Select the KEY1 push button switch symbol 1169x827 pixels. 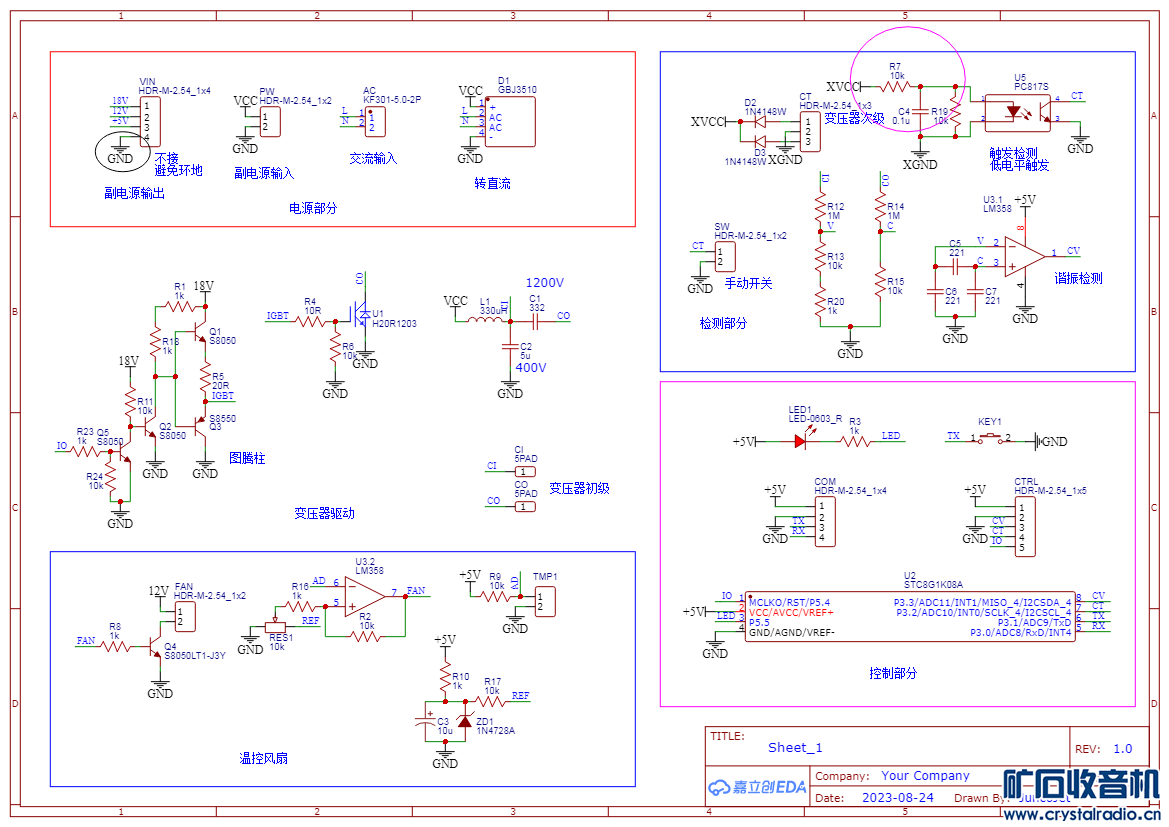click(x=990, y=439)
